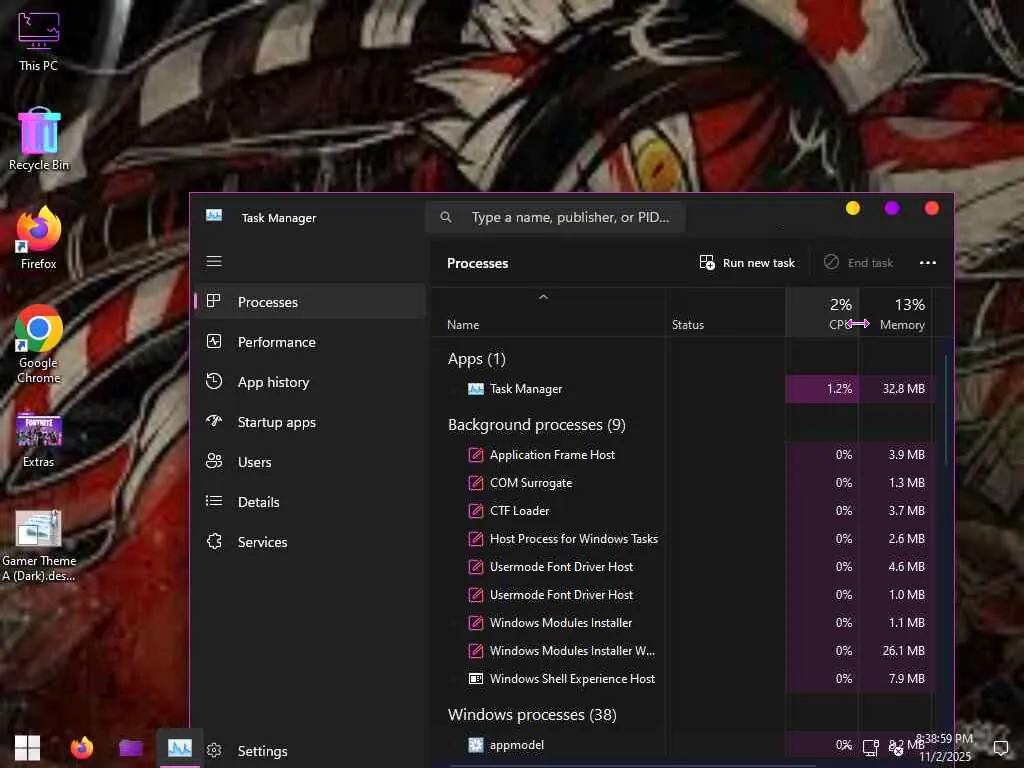Screen dimensions: 1024x768
Task: Click the purple maximize dot
Action: coord(892,208)
